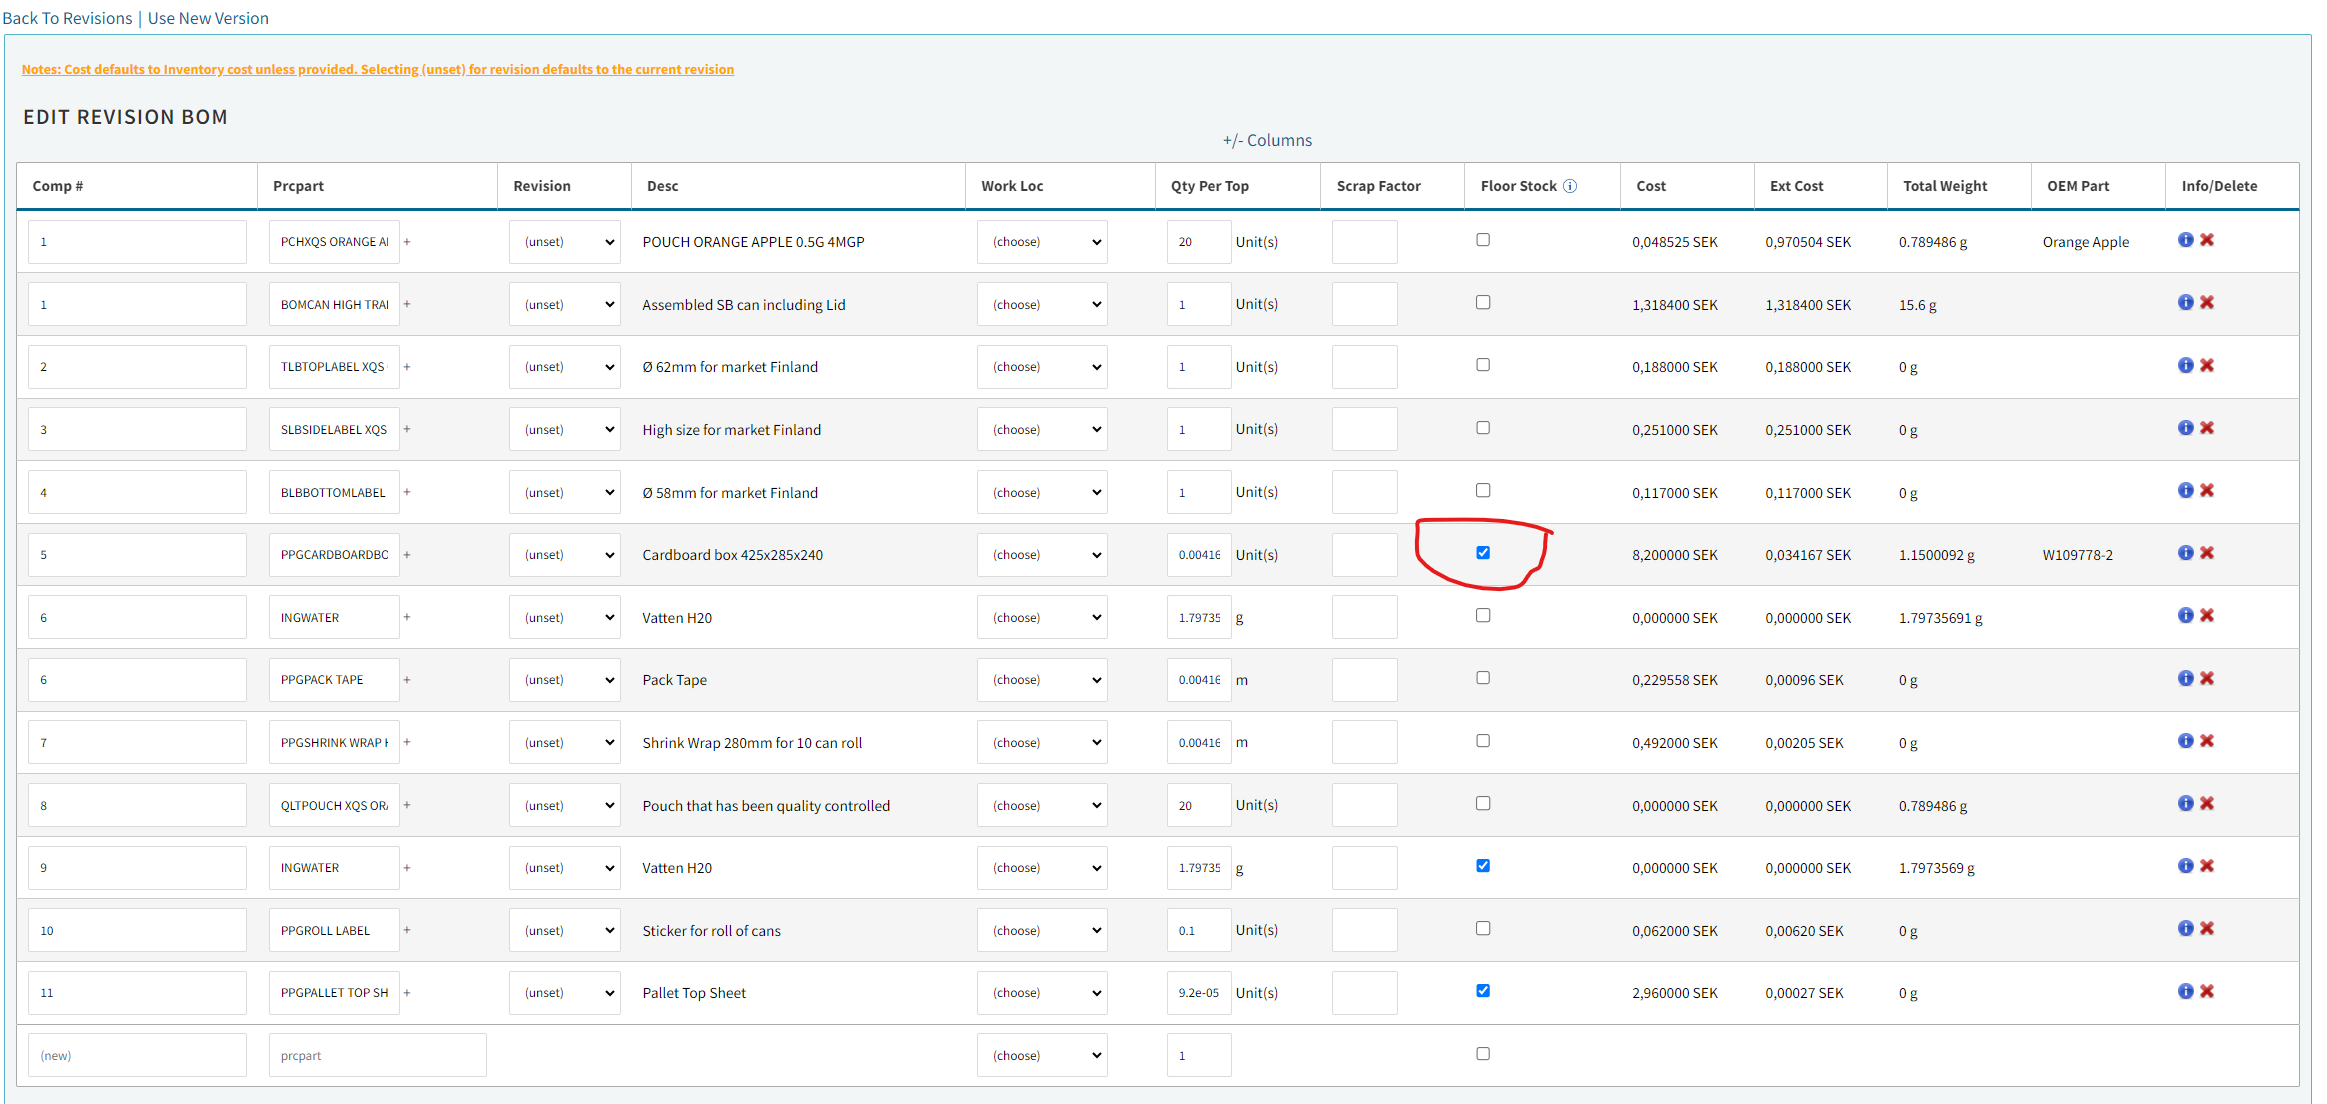
Task: Open Work Loc dropdown for Sticker row
Action: point(1042,930)
